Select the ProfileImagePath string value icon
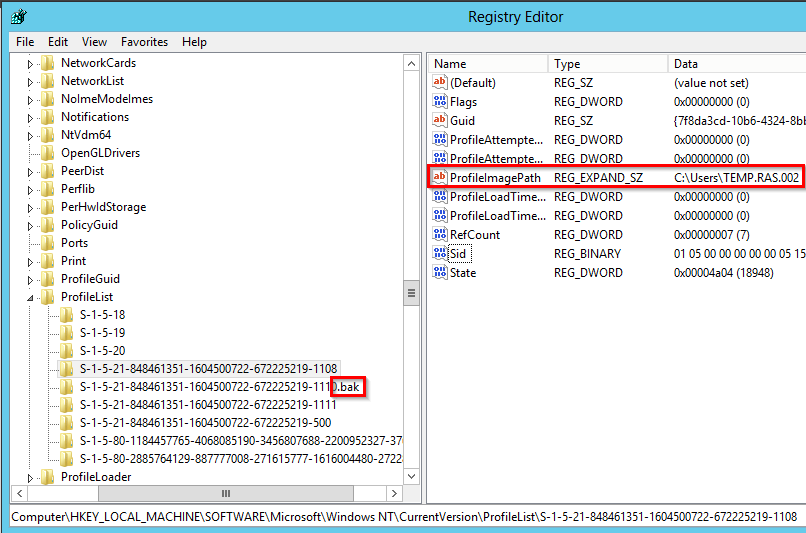Screen dimensions: 806x533 [x=440, y=178]
